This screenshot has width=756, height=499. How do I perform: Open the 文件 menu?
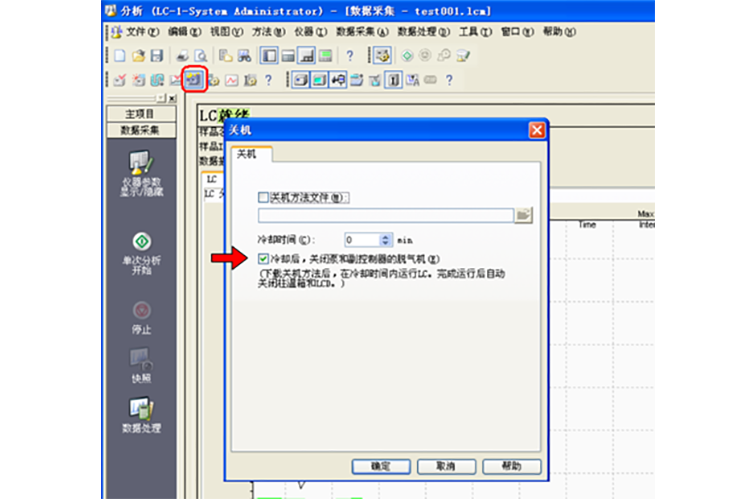(141, 32)
